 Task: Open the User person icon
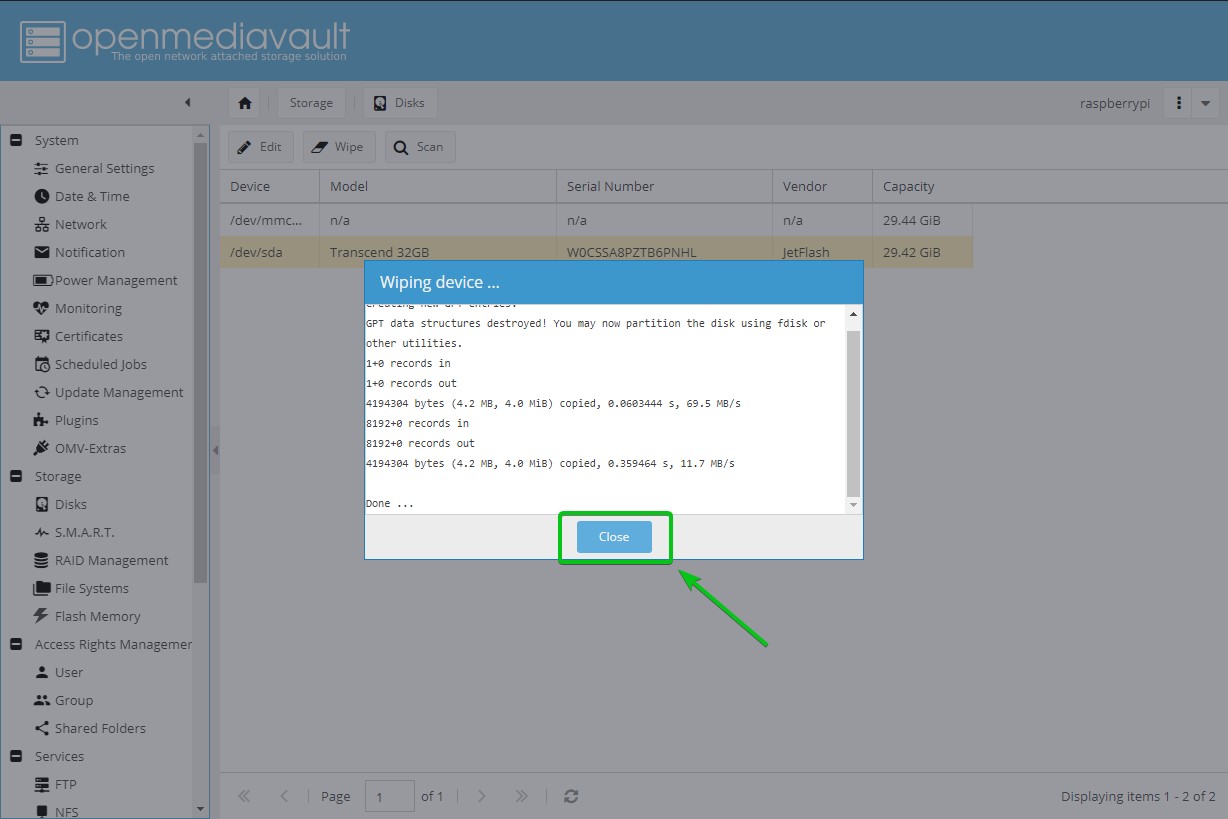click(x=42, y=673)
